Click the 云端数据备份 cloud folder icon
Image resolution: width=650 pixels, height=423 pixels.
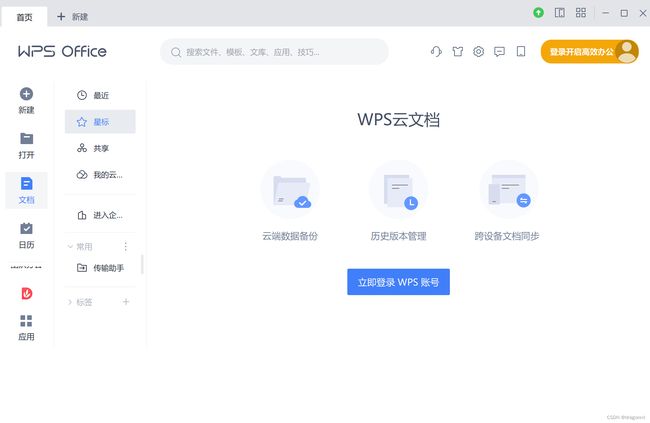point(290,190)
